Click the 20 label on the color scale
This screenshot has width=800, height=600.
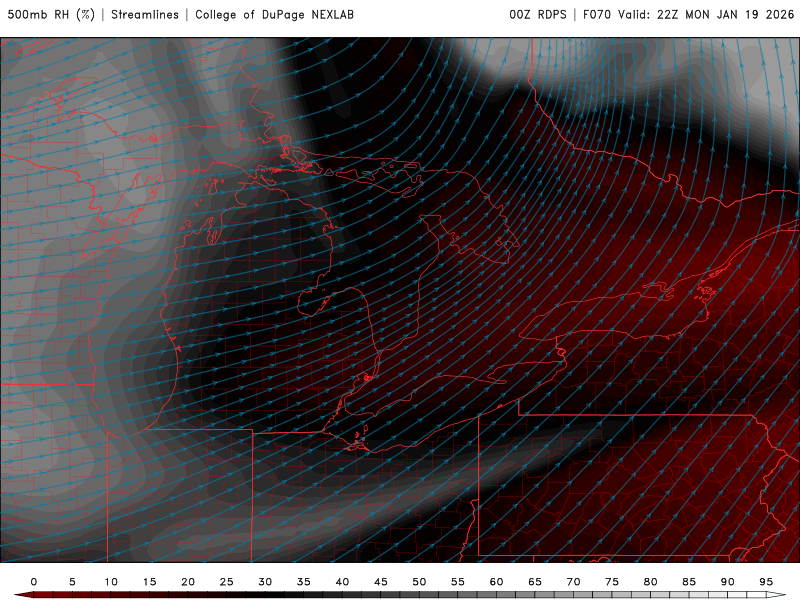[x=188, y=582]
